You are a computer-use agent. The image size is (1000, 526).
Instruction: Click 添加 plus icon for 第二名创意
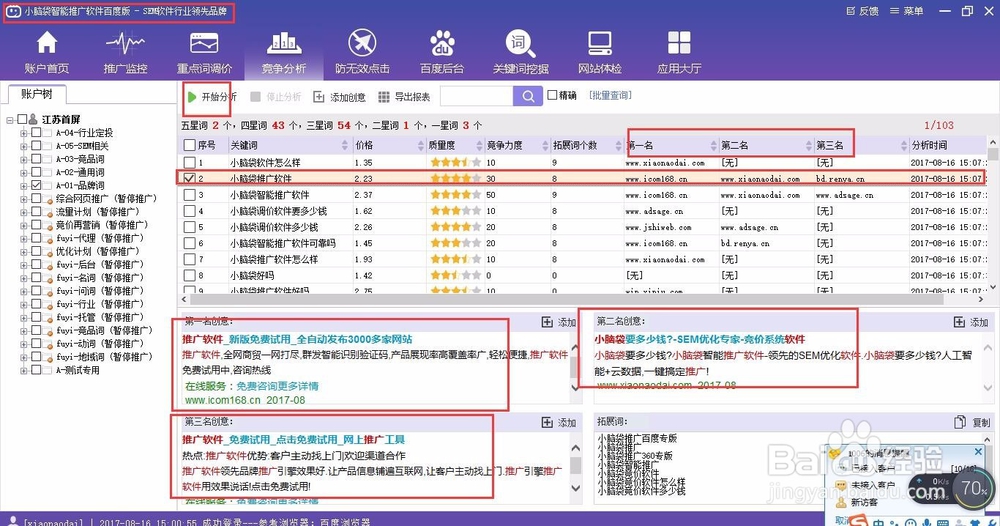(959, 322)
